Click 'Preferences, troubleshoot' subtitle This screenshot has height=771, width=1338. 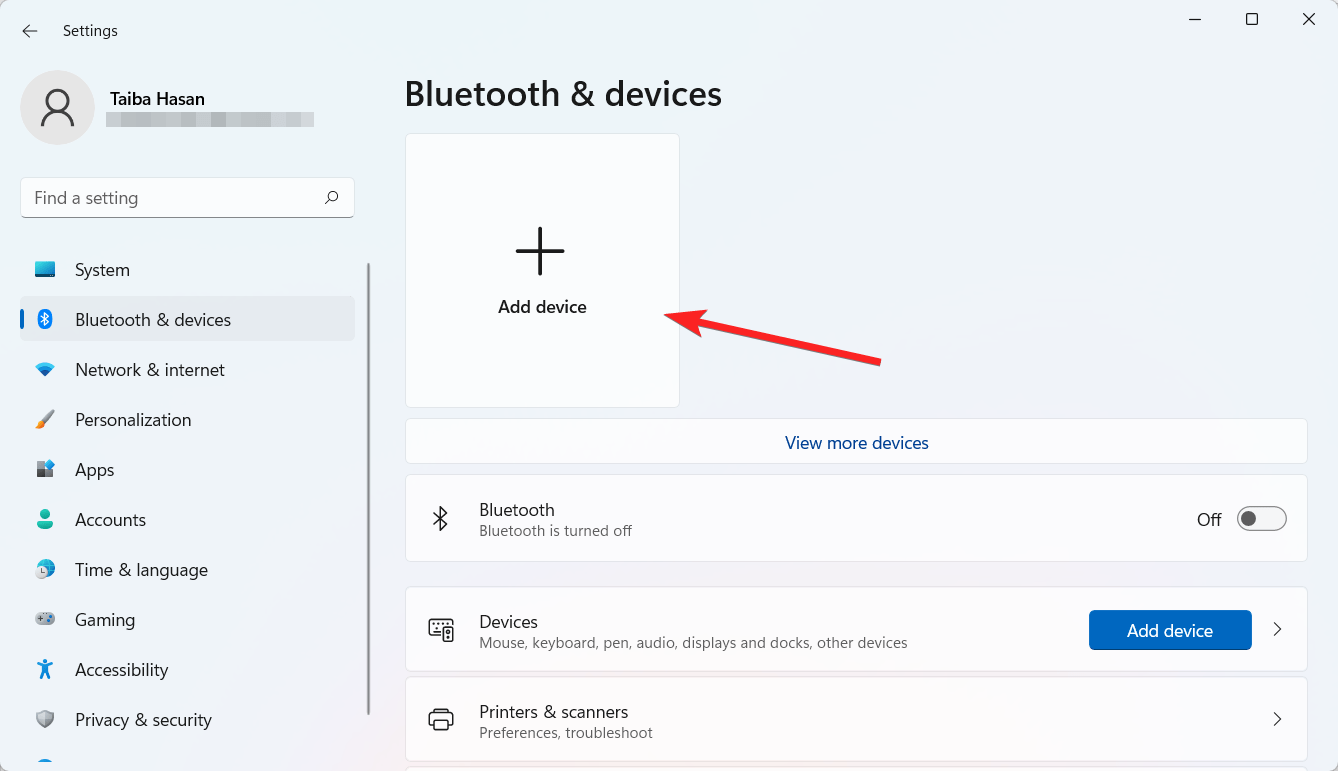[x=566, y=733]
